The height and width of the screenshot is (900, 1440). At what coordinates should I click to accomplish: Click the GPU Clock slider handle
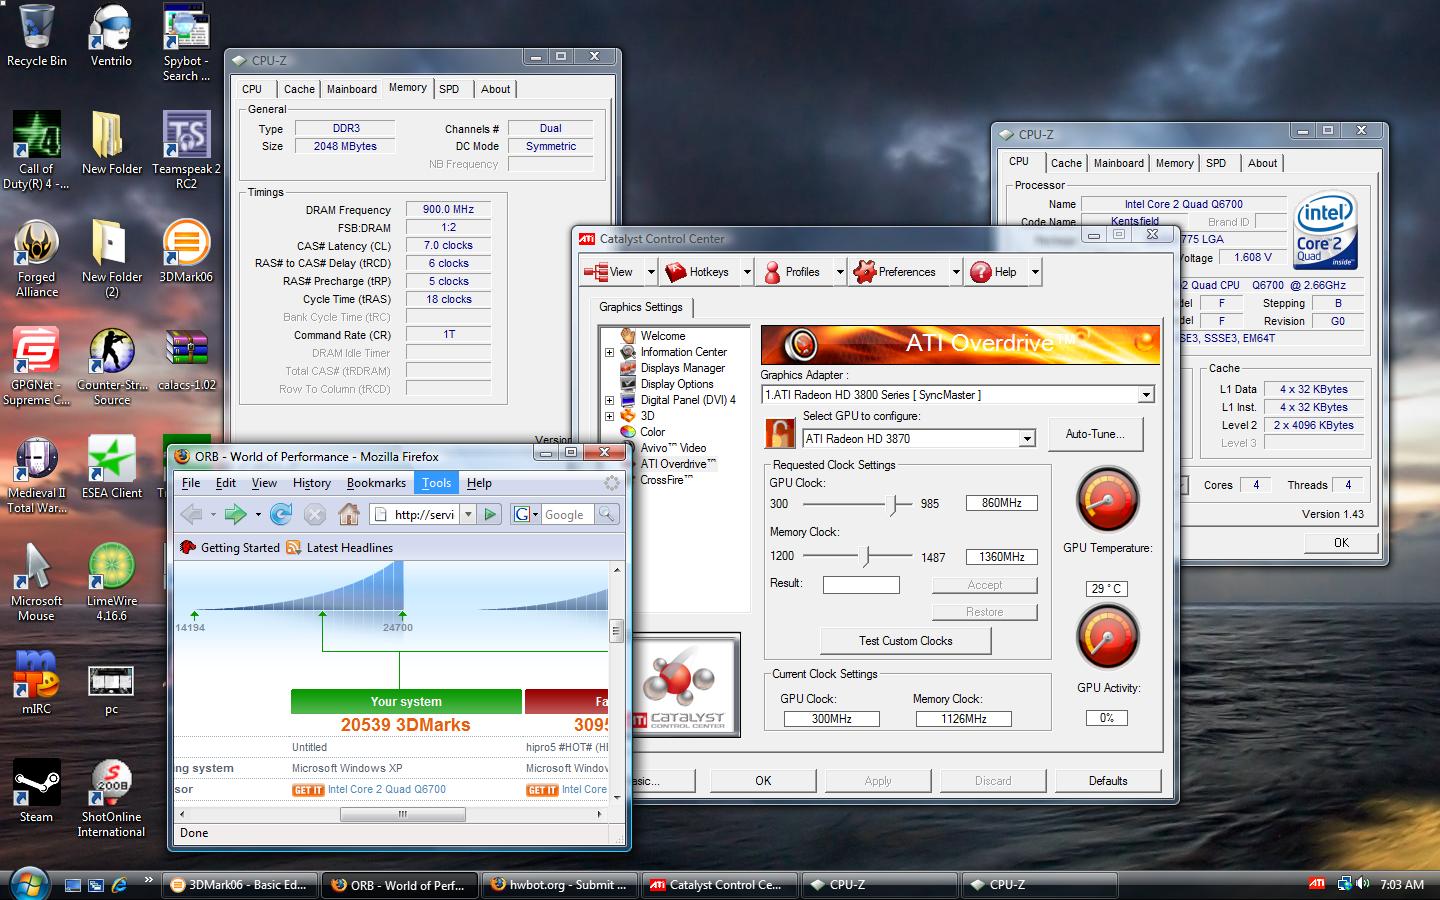click(893, 504)
